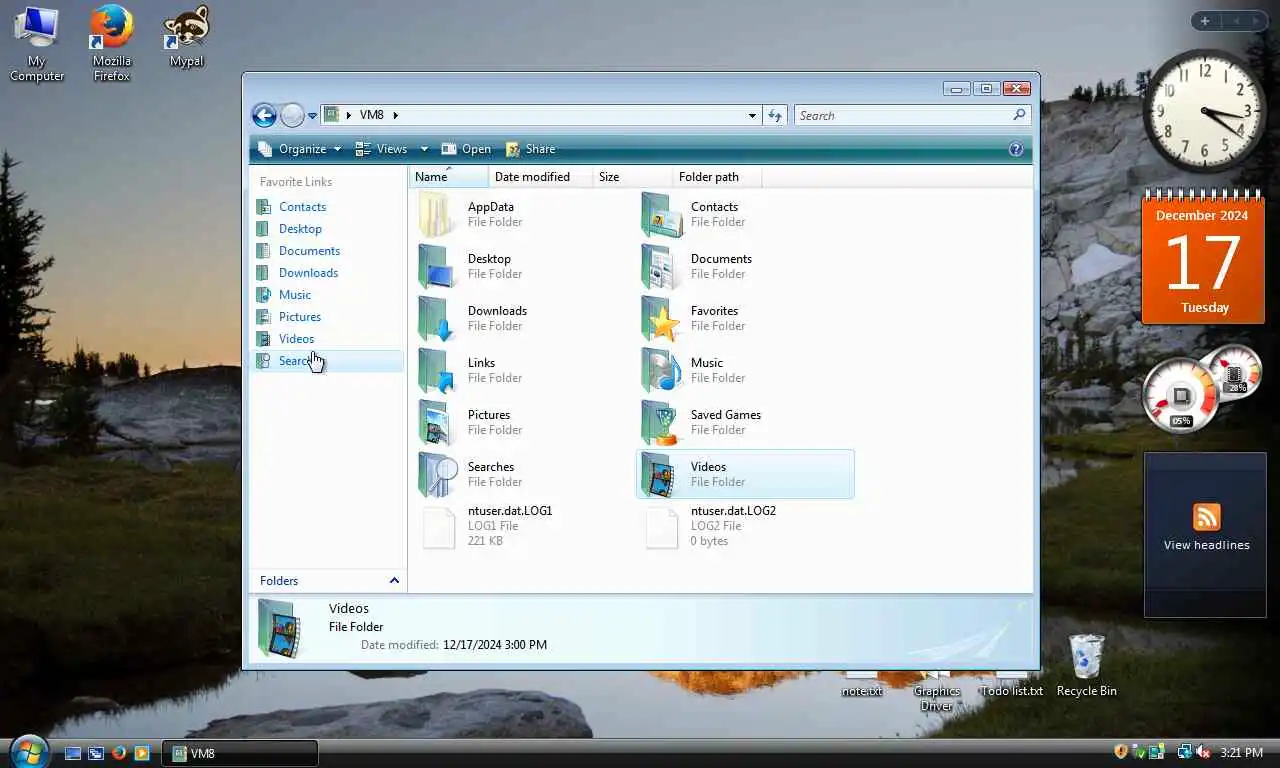Click the search magnifier icon

[1019, 115]
